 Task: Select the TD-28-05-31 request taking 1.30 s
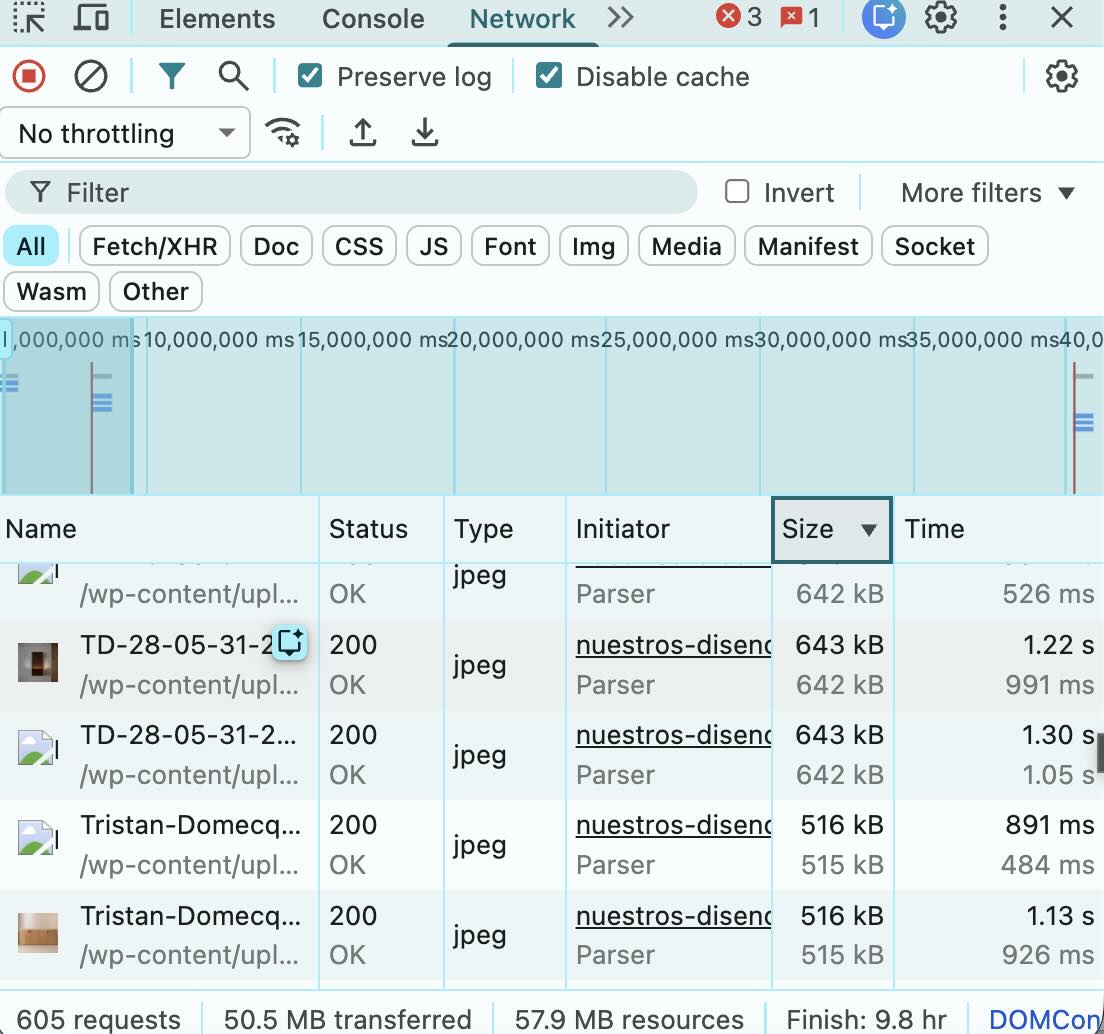[x=552, y=755]
